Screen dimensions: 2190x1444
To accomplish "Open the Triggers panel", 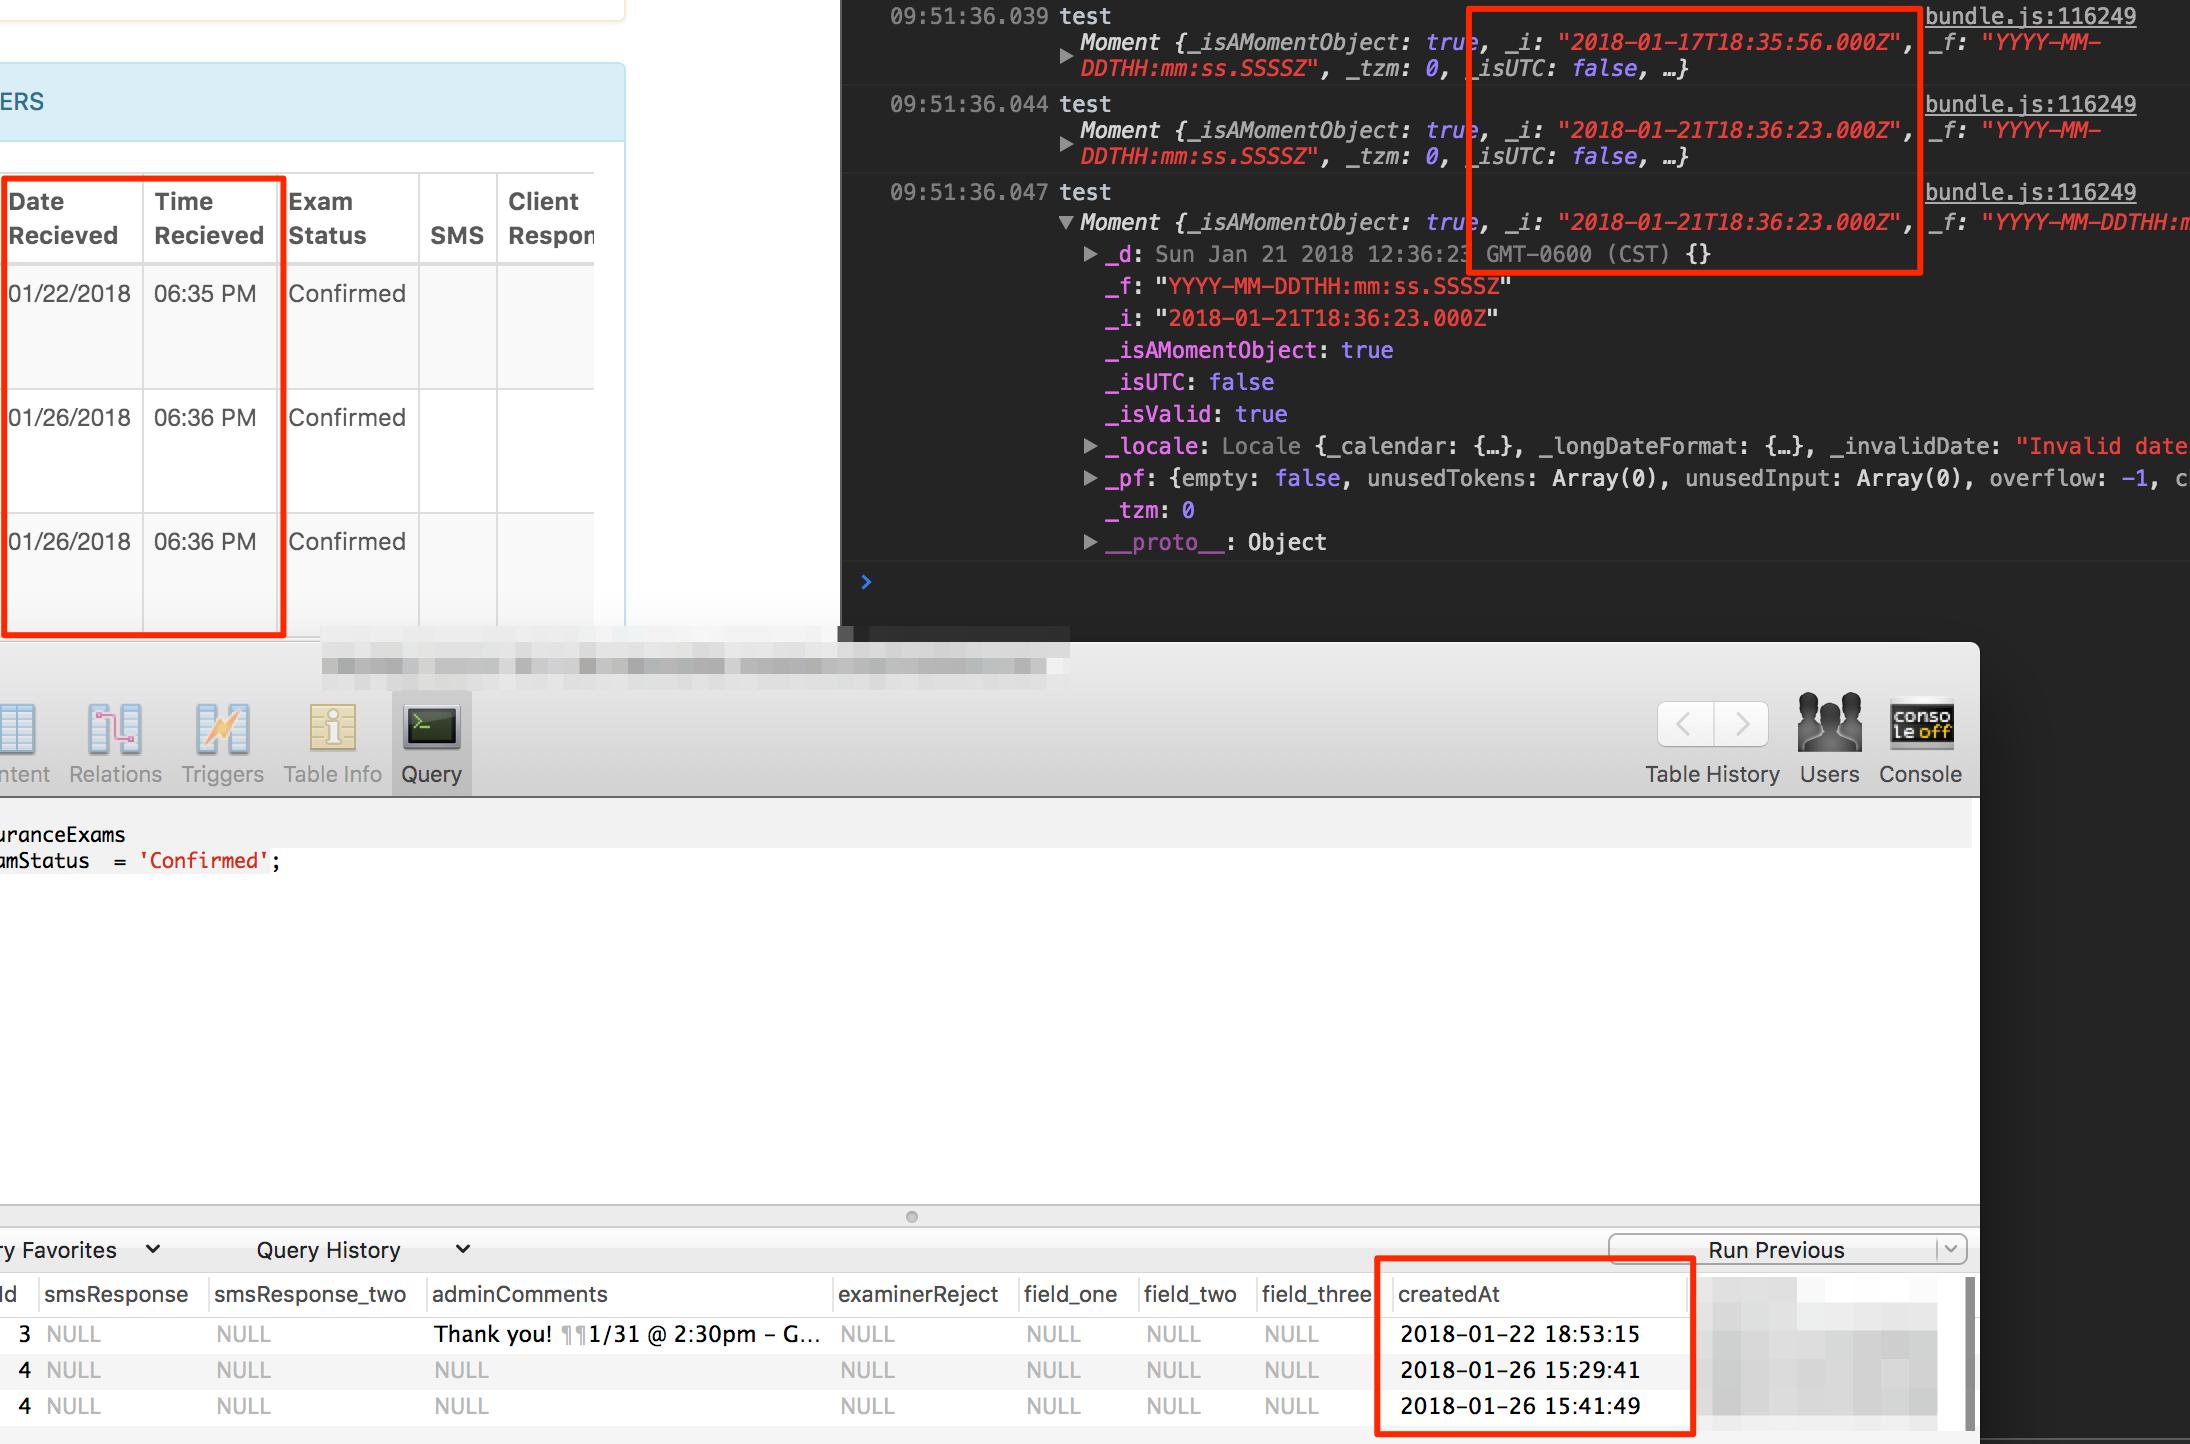I will click(221, 742).
